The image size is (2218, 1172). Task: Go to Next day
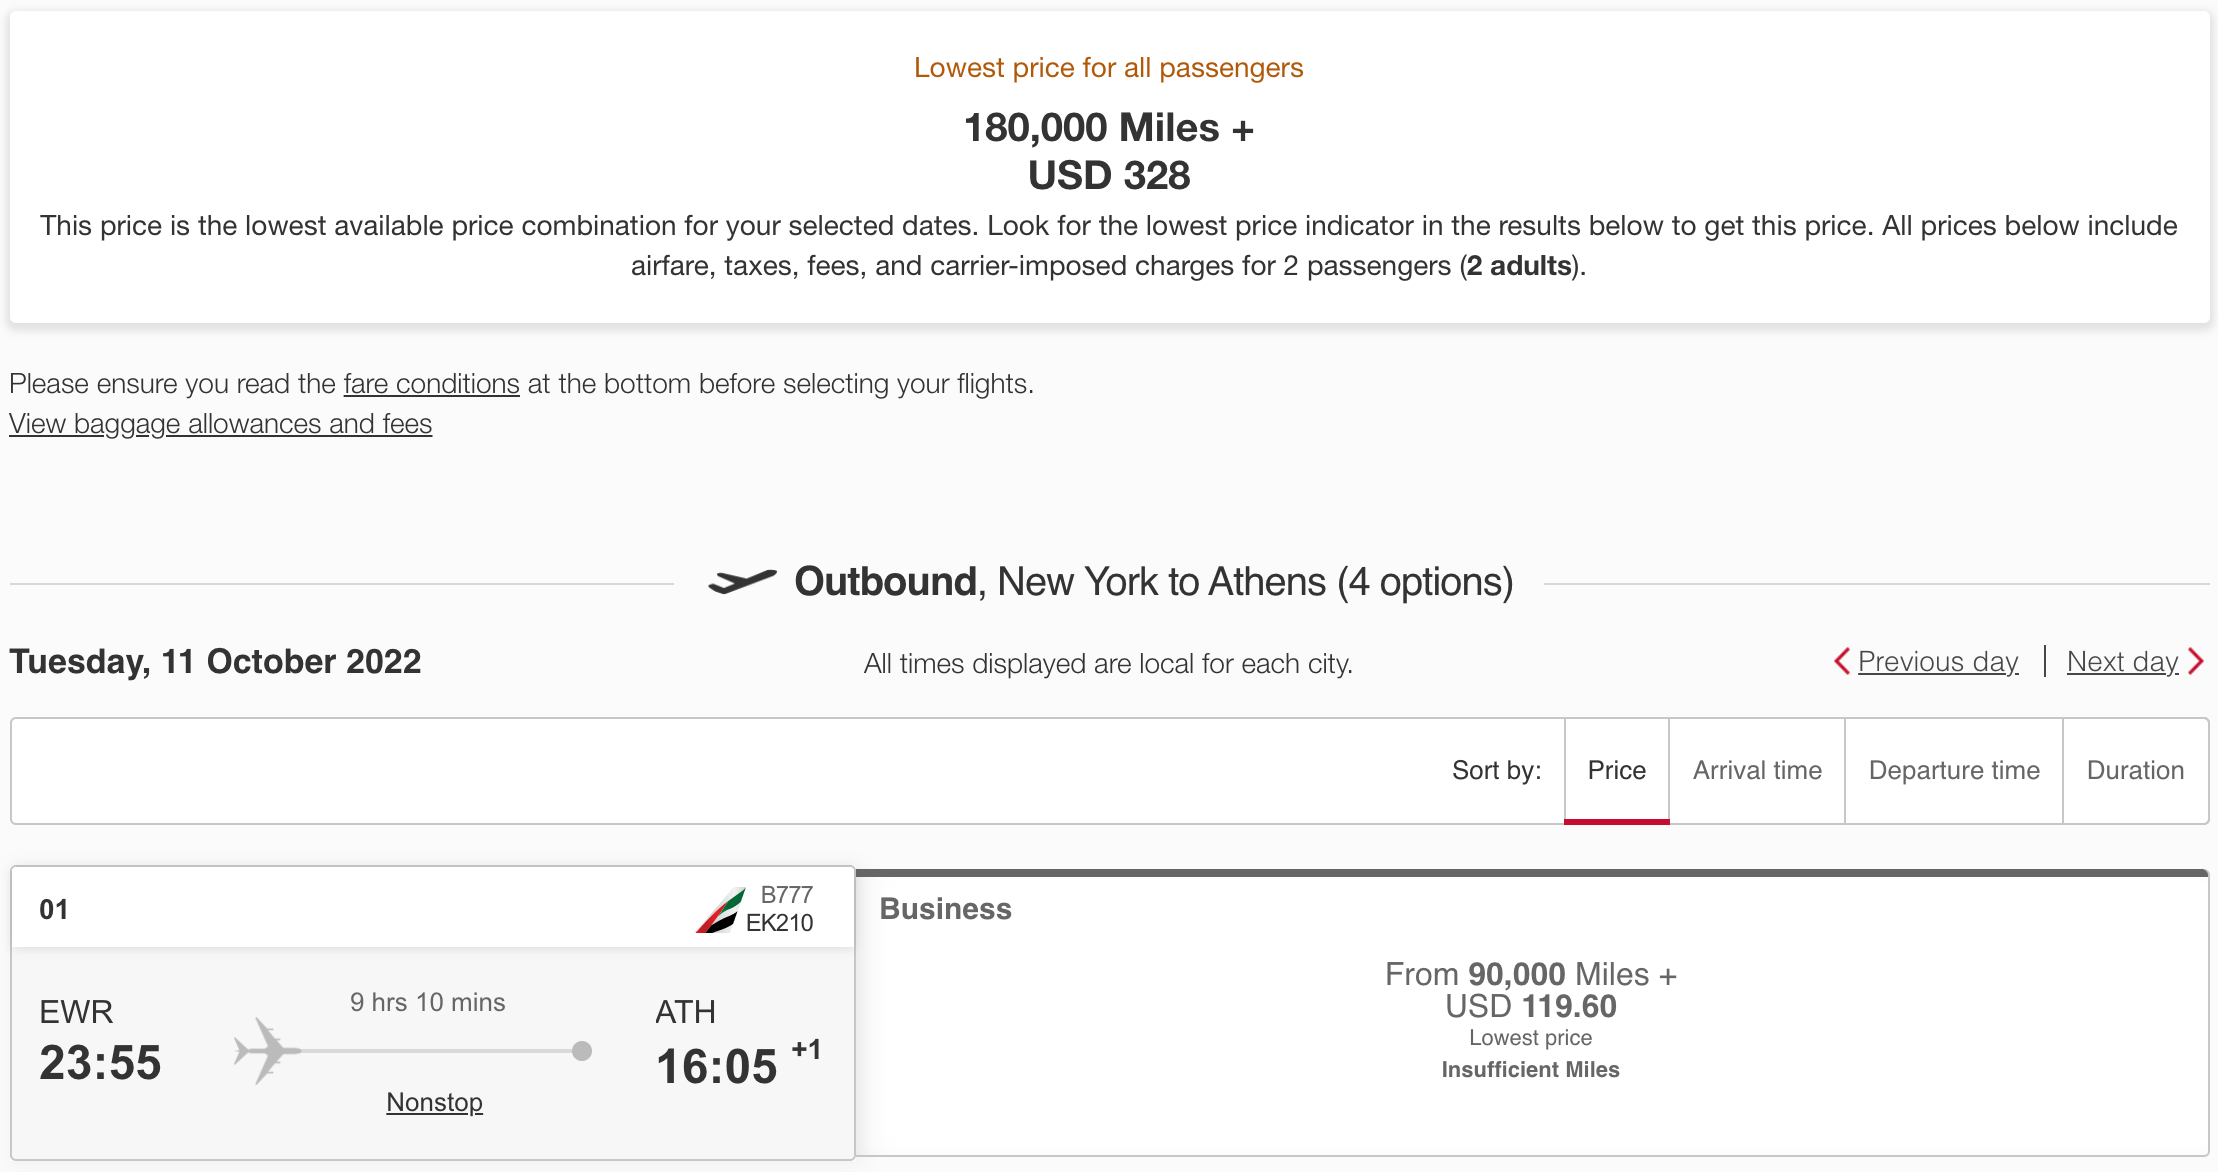pos(2121,661)
